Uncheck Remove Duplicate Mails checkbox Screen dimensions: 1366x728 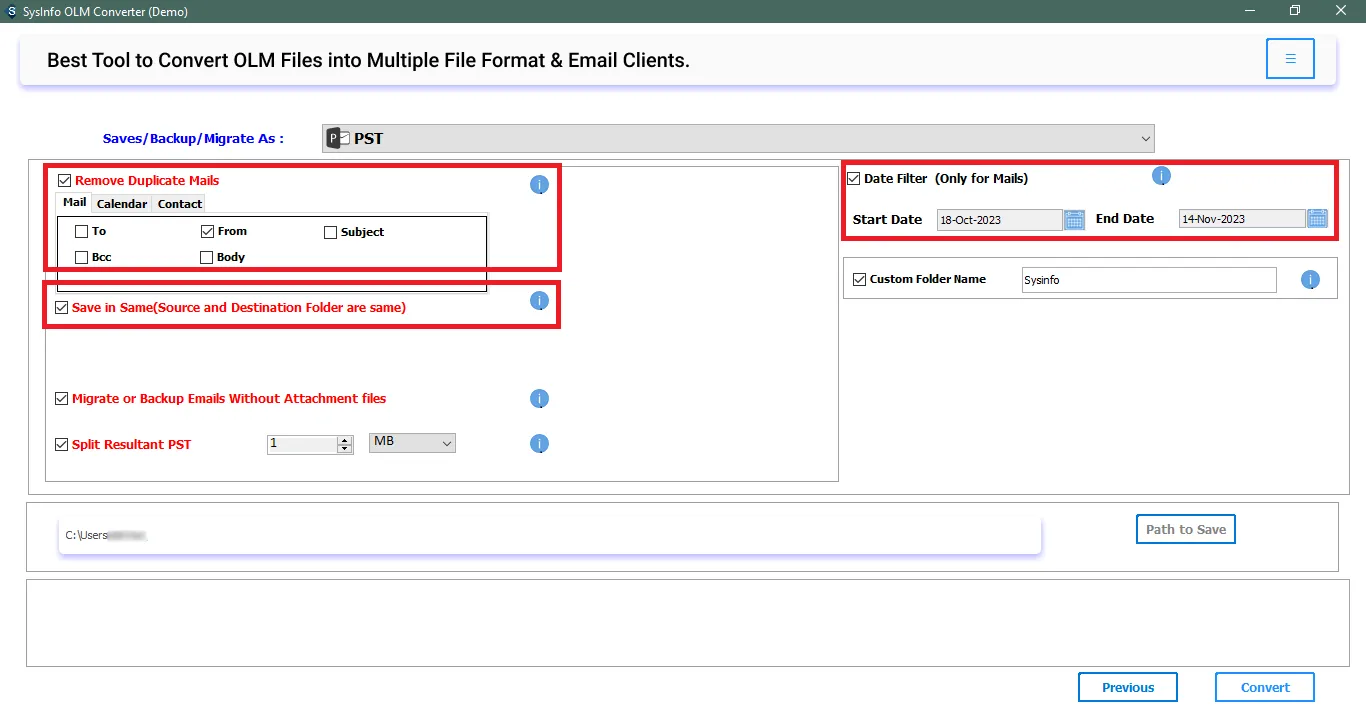click(x=65, y=181)
